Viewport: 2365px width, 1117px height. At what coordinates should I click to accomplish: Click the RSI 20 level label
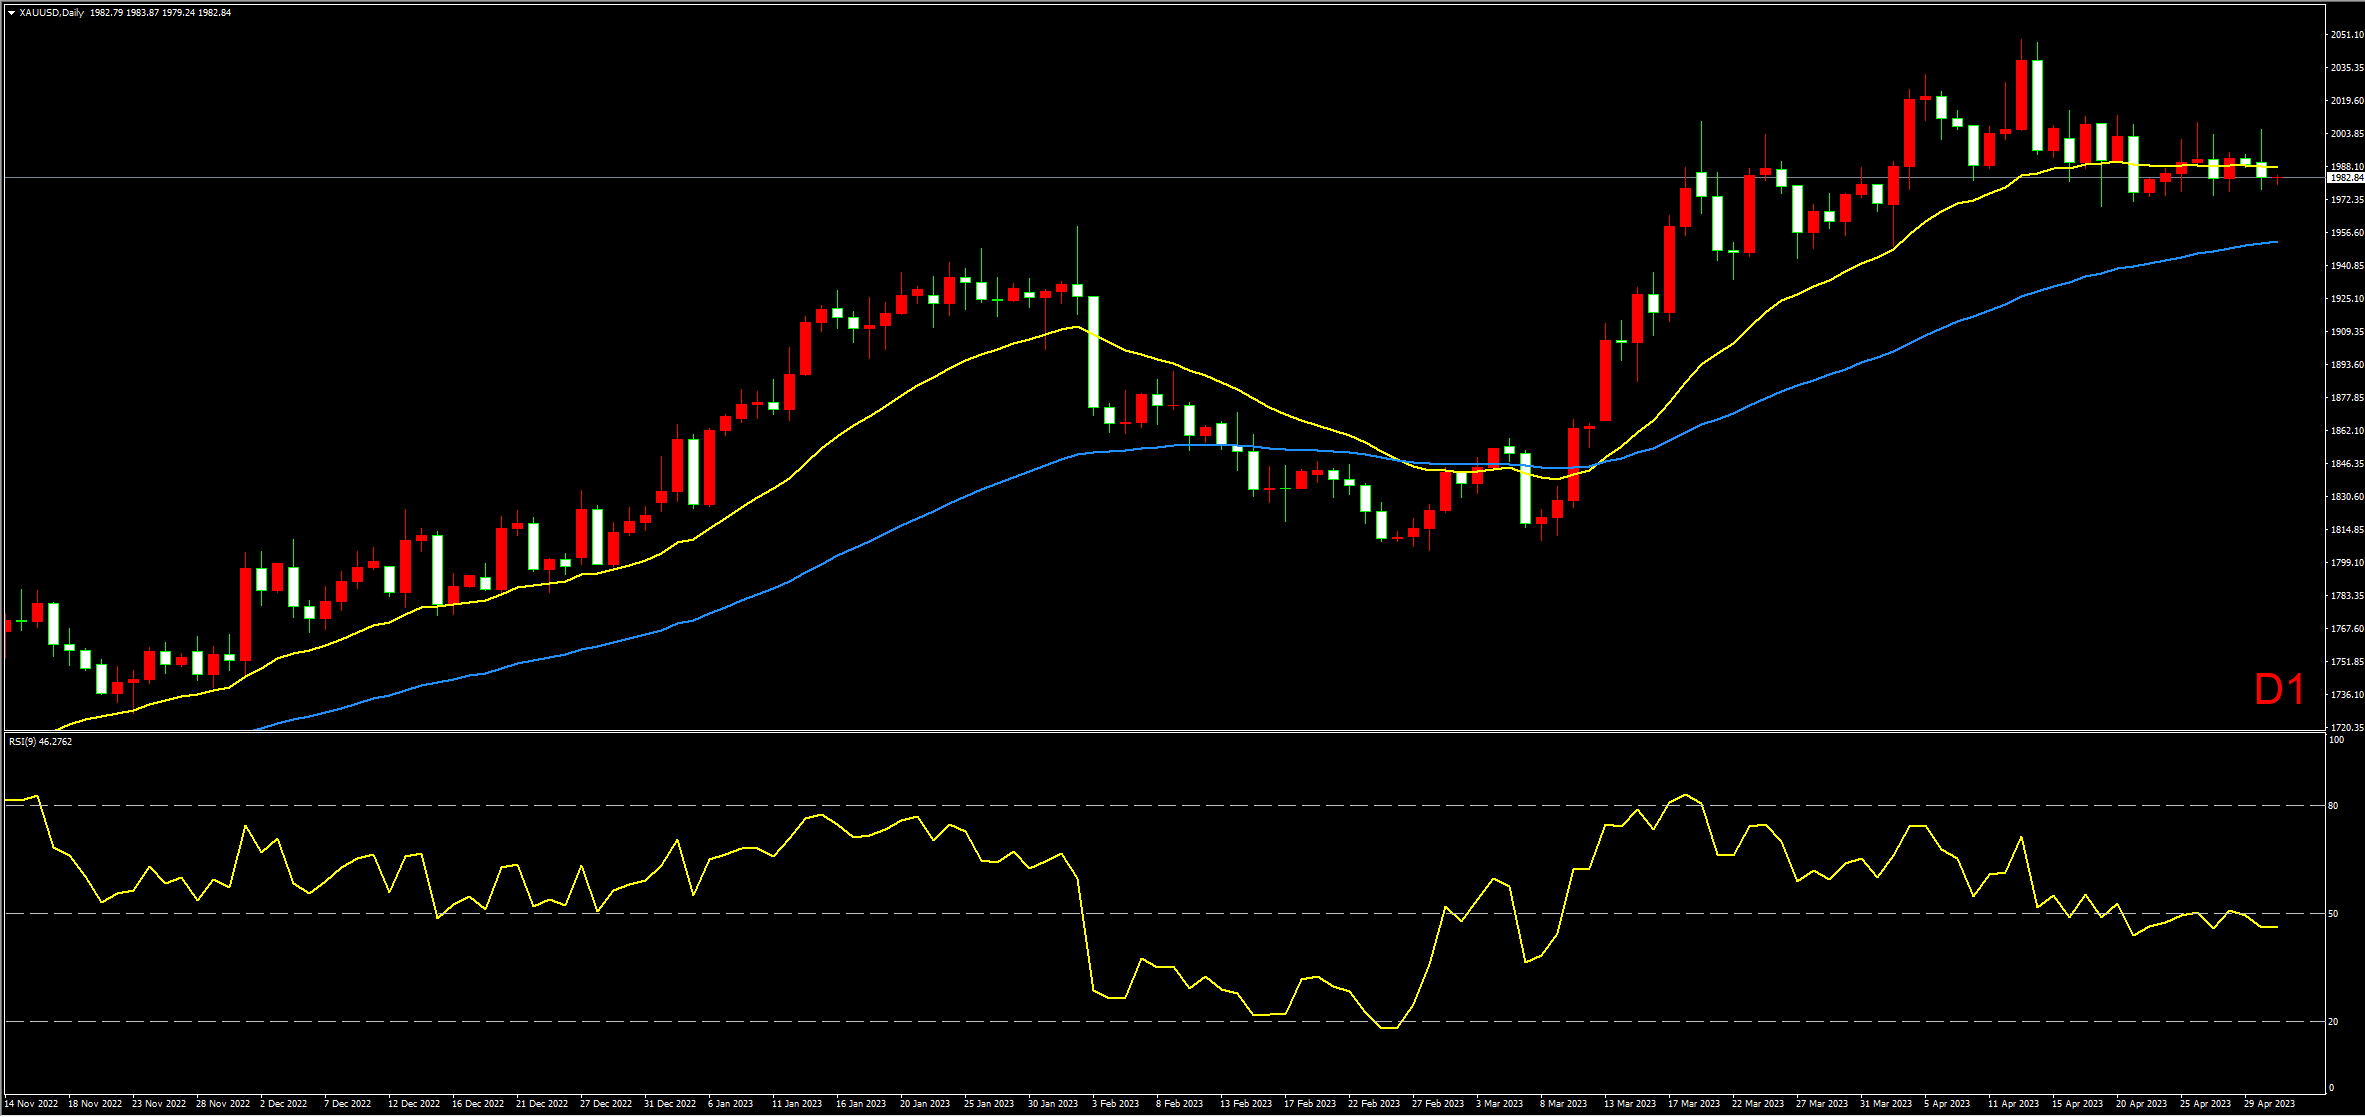pyautogui.click(x=2333, y=1022)
